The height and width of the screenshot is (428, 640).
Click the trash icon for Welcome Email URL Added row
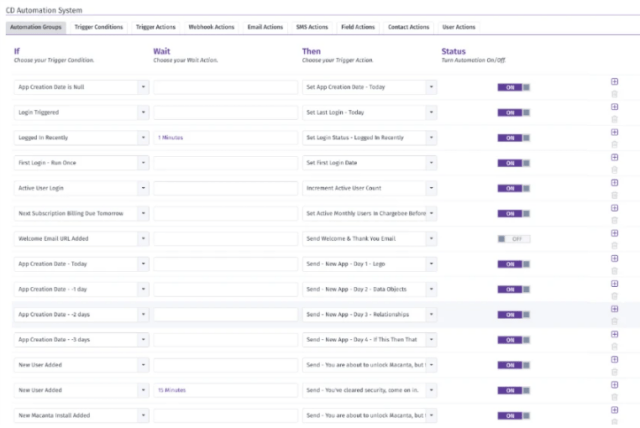(x=614, y=244)
